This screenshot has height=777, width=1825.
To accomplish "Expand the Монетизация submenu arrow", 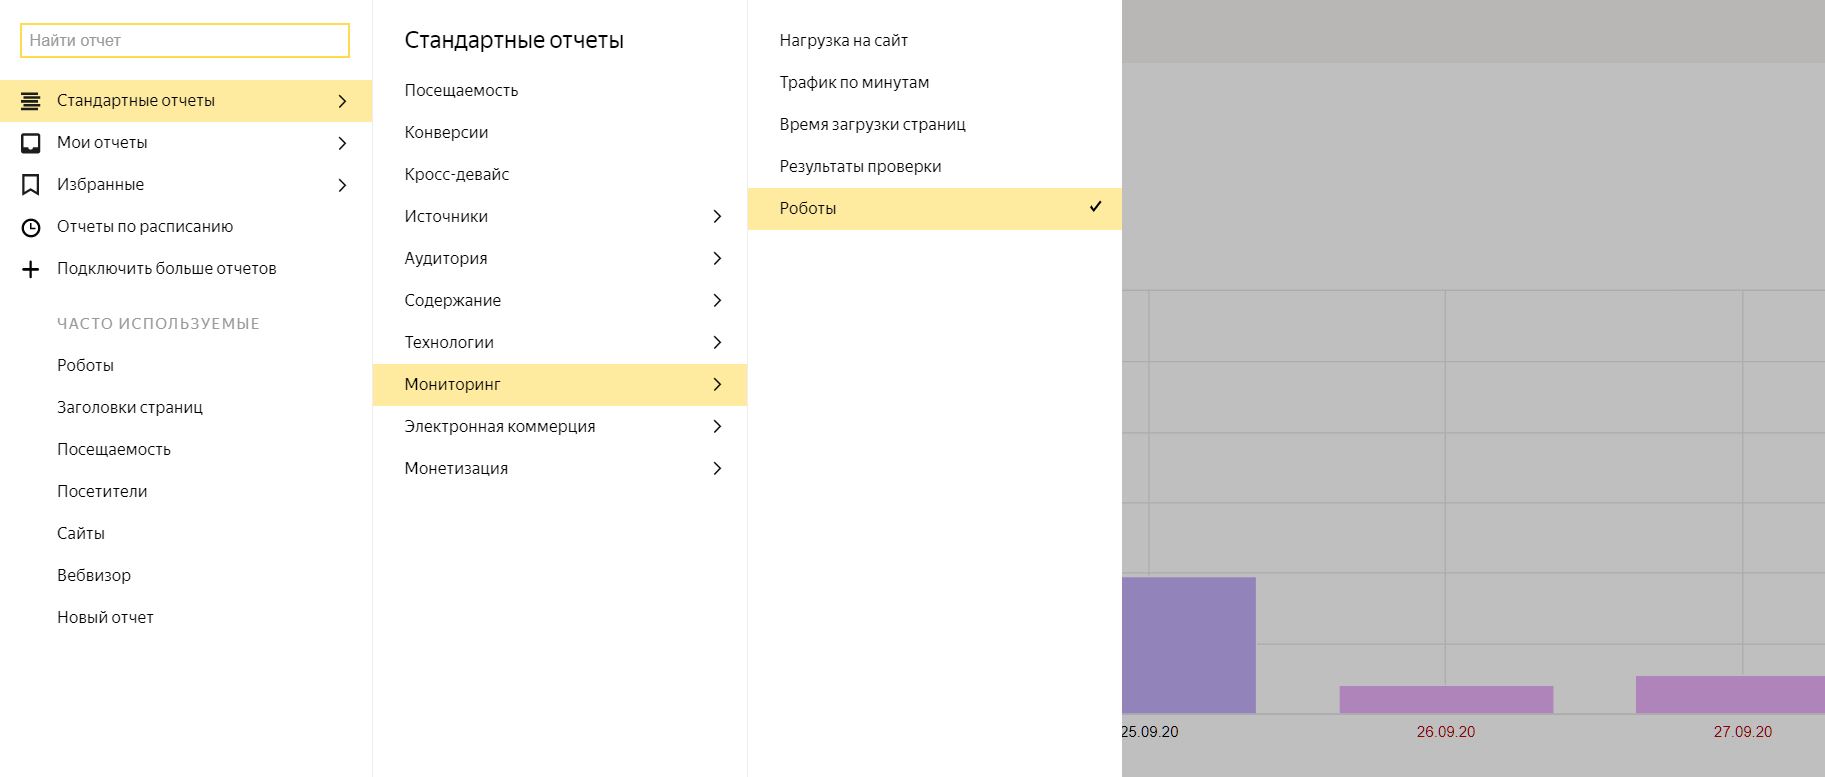I will (x=717, y=468).
